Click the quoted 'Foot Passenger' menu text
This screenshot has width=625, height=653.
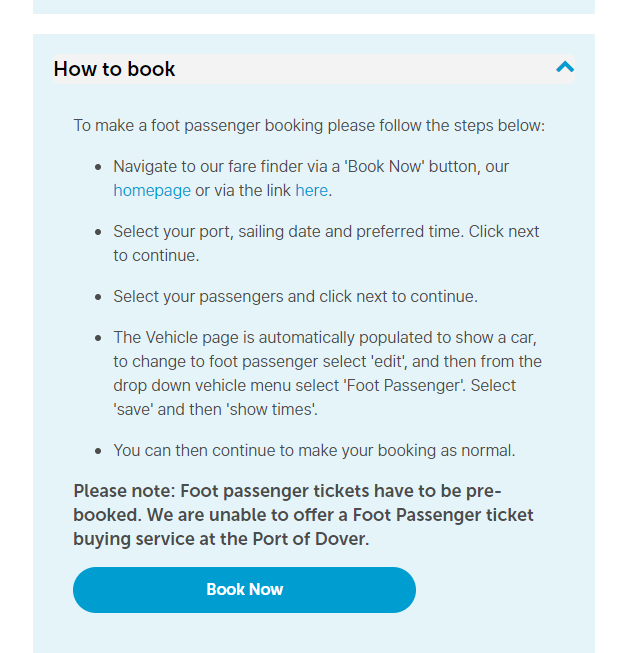tap(405, 386)
